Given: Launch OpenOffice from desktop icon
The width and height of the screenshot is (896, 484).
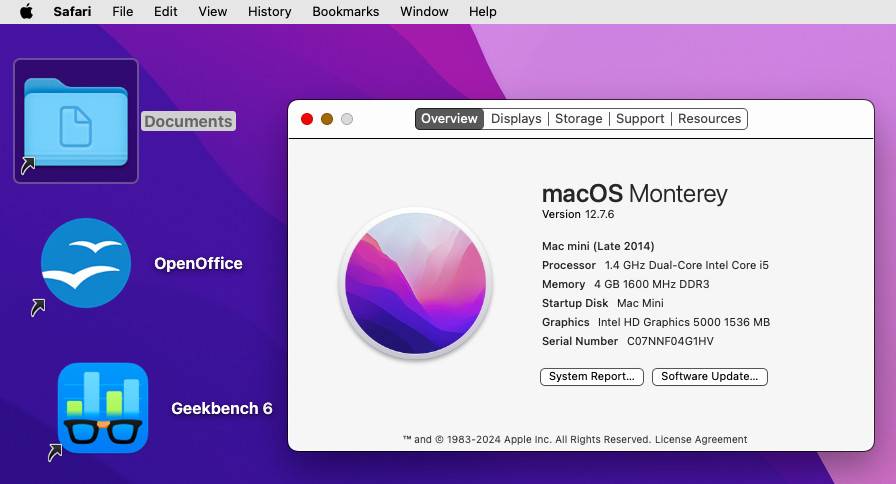Looking at the screenshot, I should 86,263.
